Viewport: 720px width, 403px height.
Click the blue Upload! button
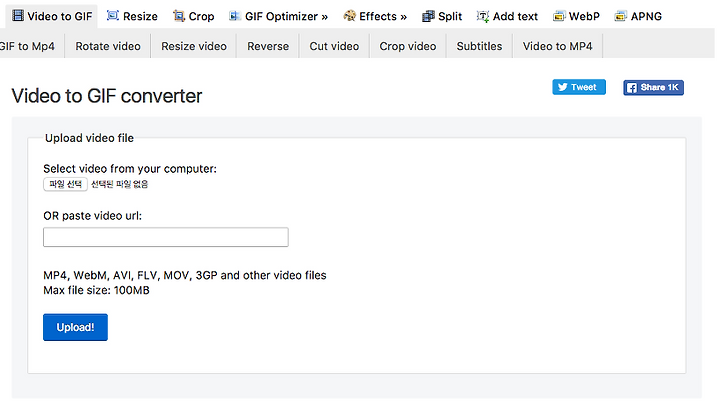click(x=75, y=327)
